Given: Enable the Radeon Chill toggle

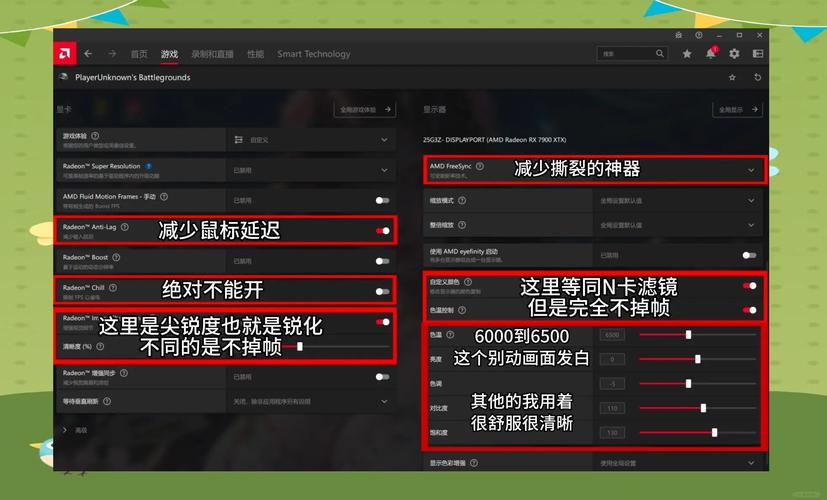Looking at the screenshot, I should (382, 291).
